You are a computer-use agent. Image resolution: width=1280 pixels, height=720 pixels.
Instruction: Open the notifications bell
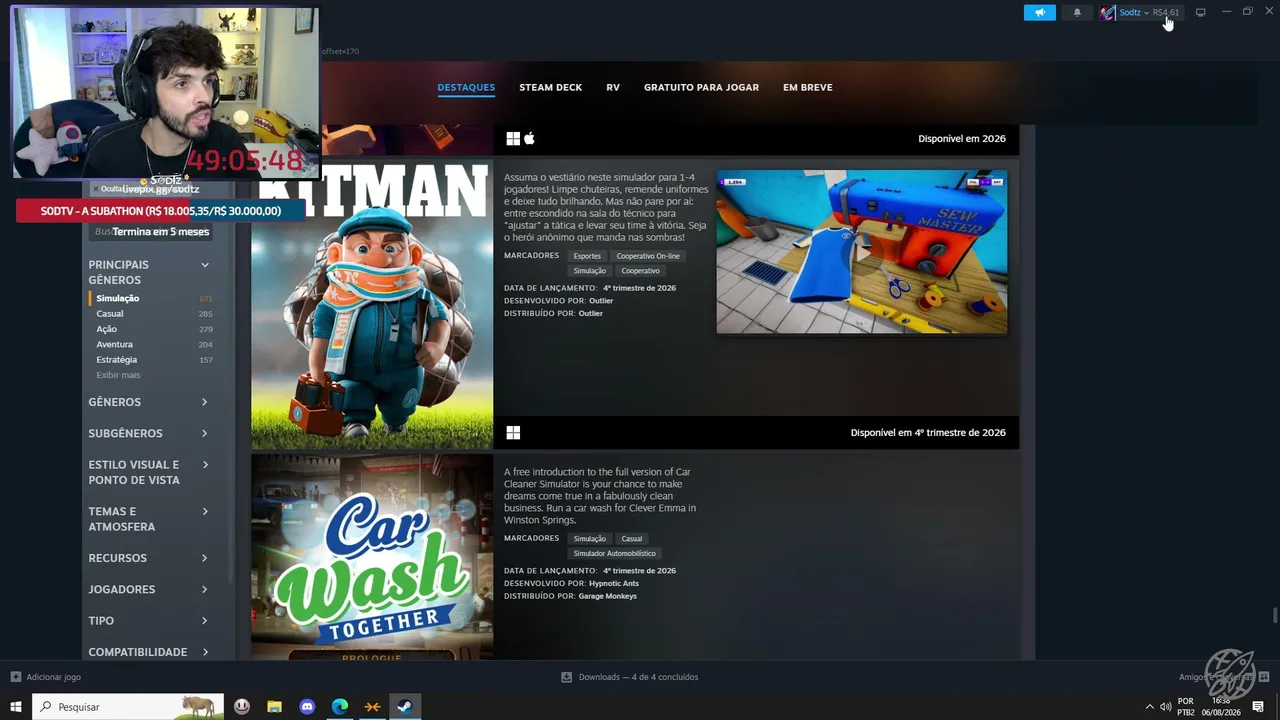point(1077,13)
